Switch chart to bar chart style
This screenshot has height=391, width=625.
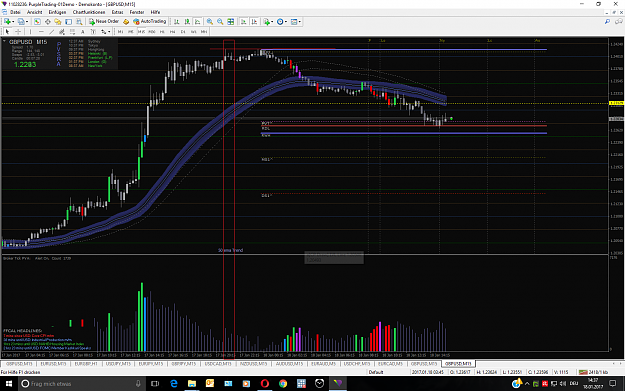tap(177, 22)
